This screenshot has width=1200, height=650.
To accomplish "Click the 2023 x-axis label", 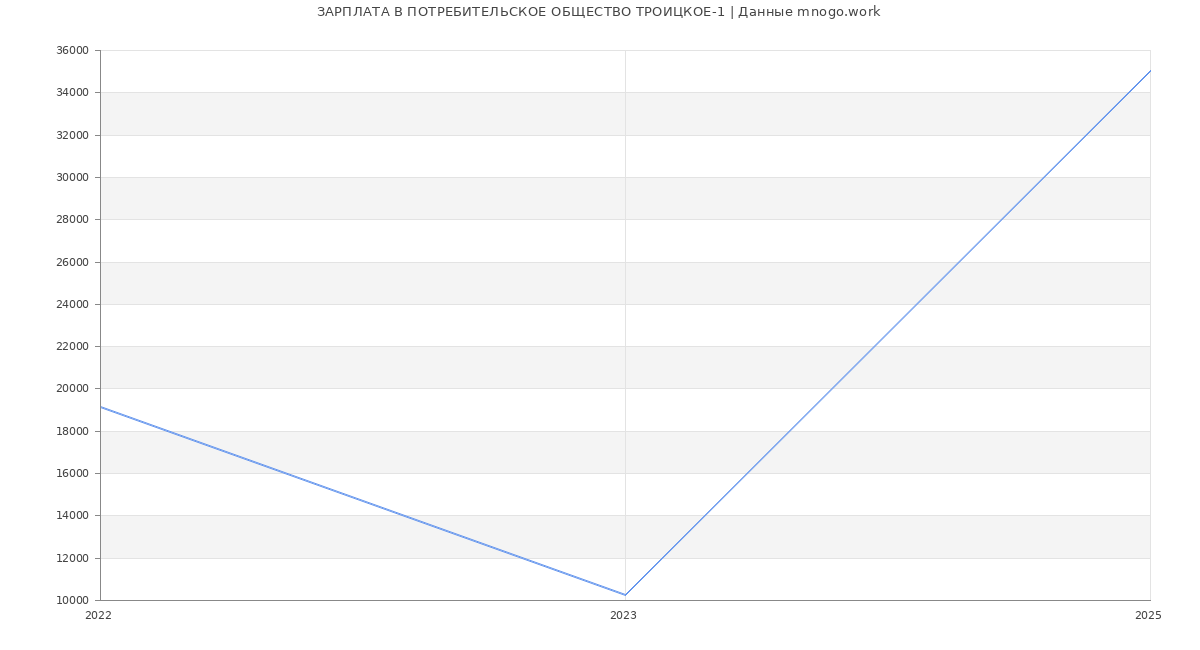I will (623, 615).
